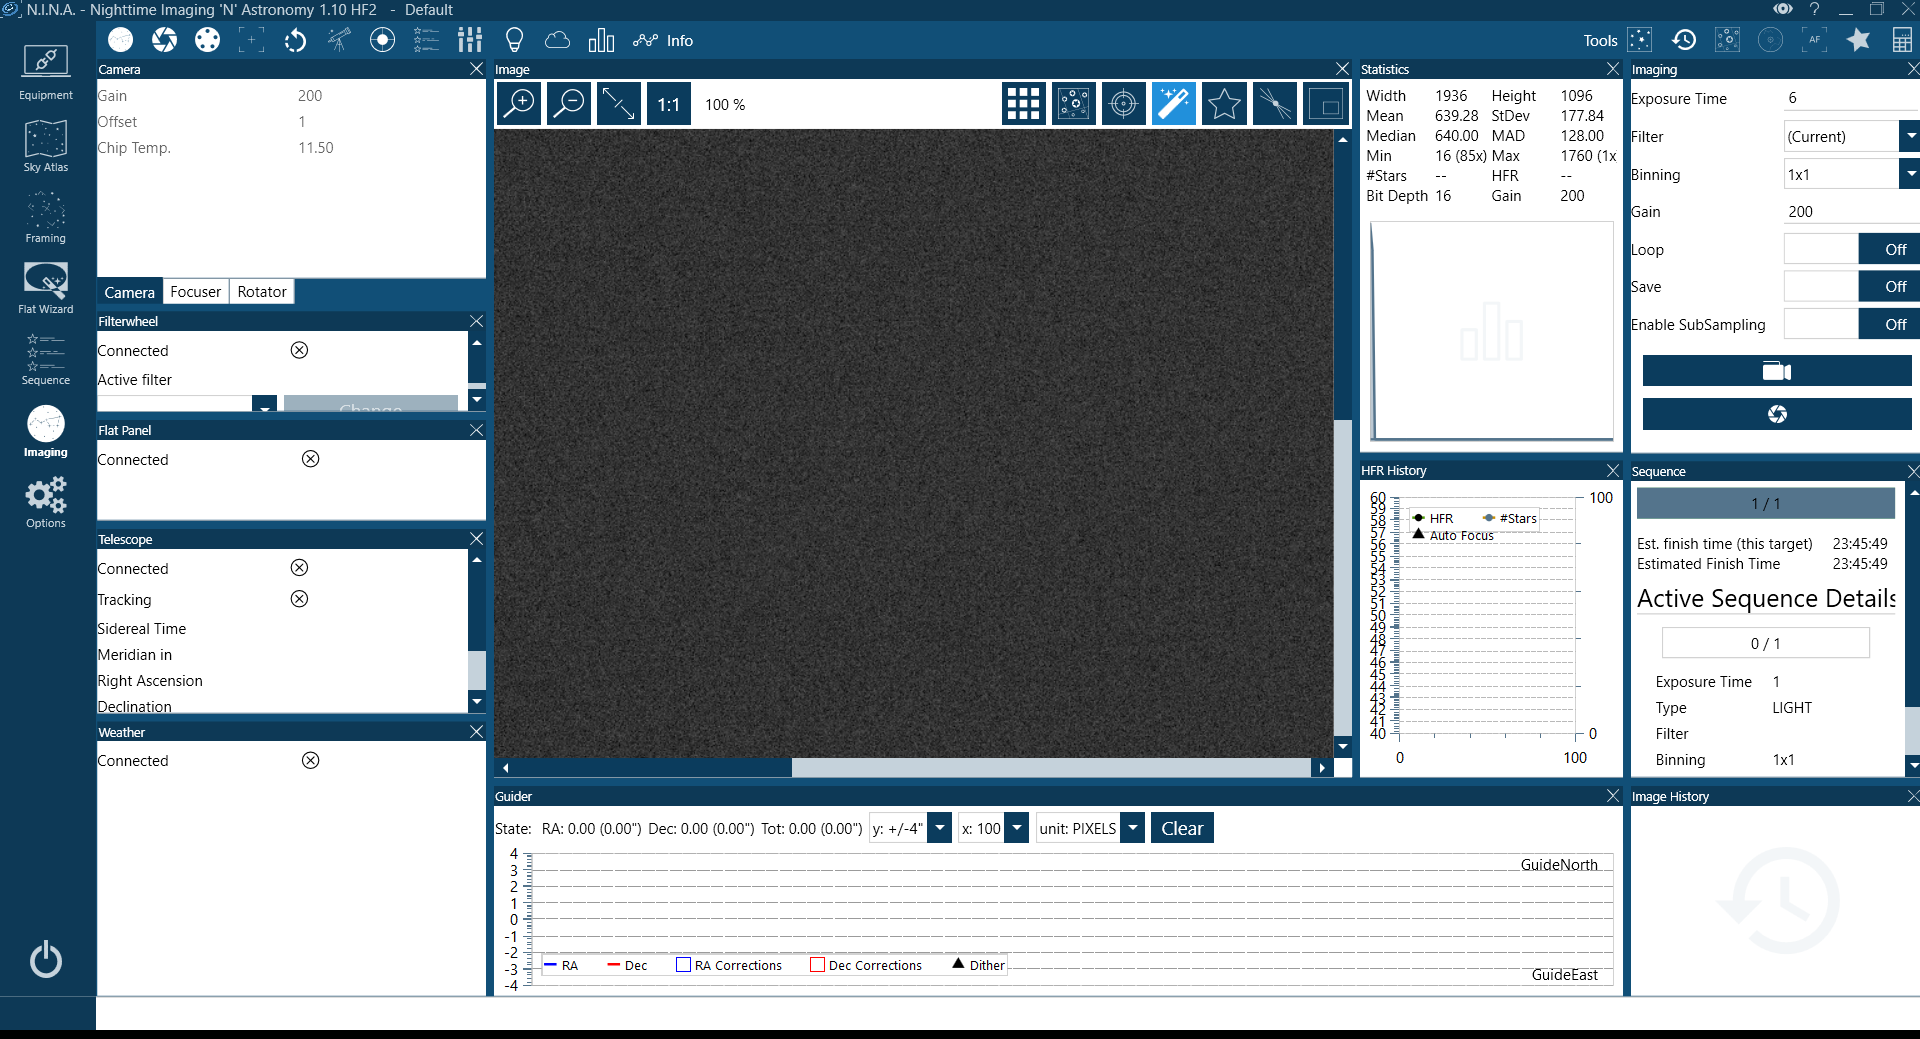The height and width of the screenshot is (1039, 1920).
Task: Toggle the Loop switch
Action: 1851,249
